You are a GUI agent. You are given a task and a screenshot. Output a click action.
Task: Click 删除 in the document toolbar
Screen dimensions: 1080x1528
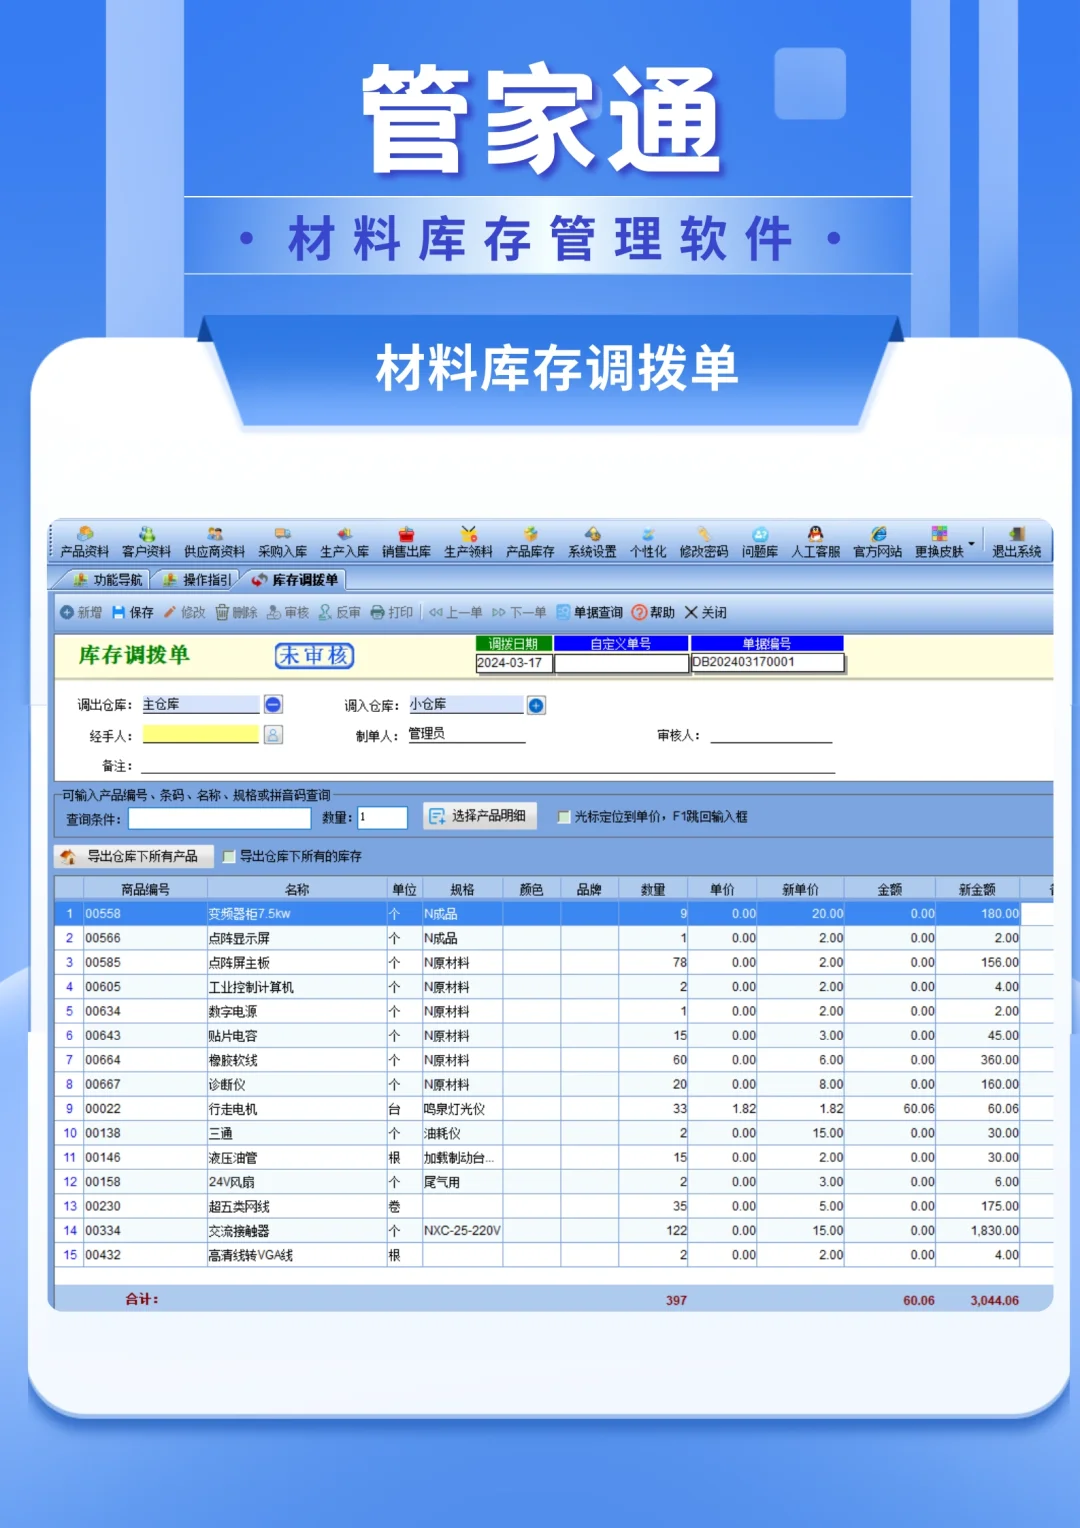click(237, 612)
